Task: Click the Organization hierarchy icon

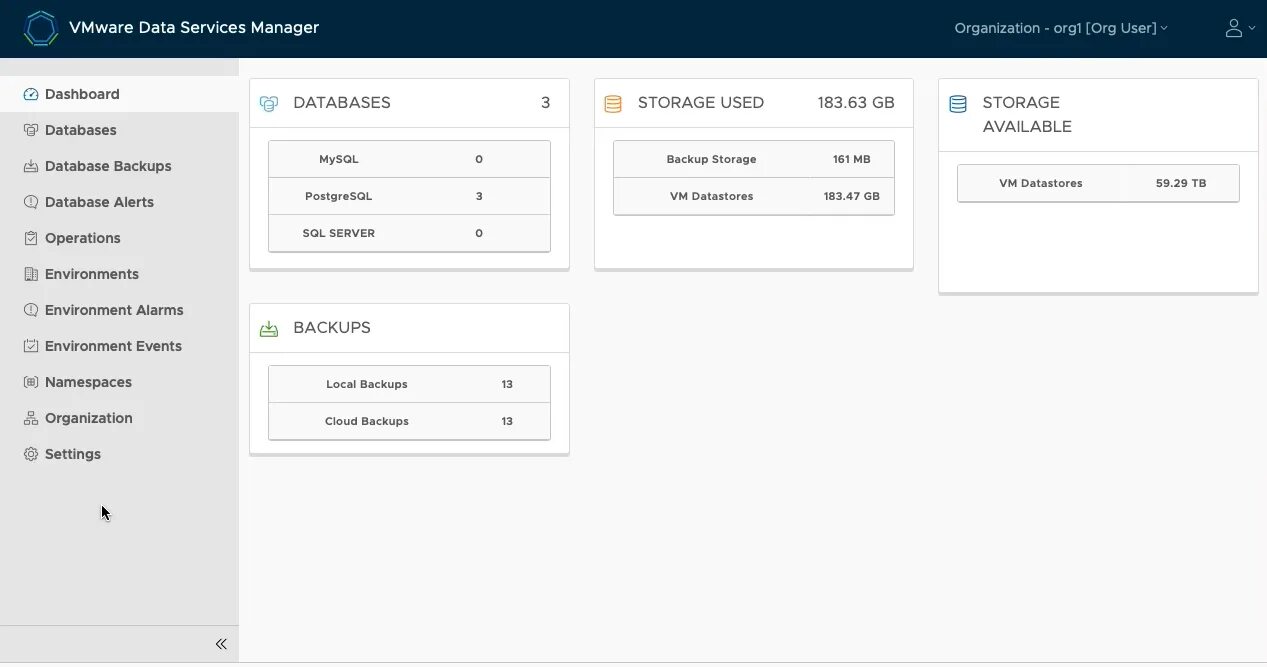Action: [x=31, y=418]
